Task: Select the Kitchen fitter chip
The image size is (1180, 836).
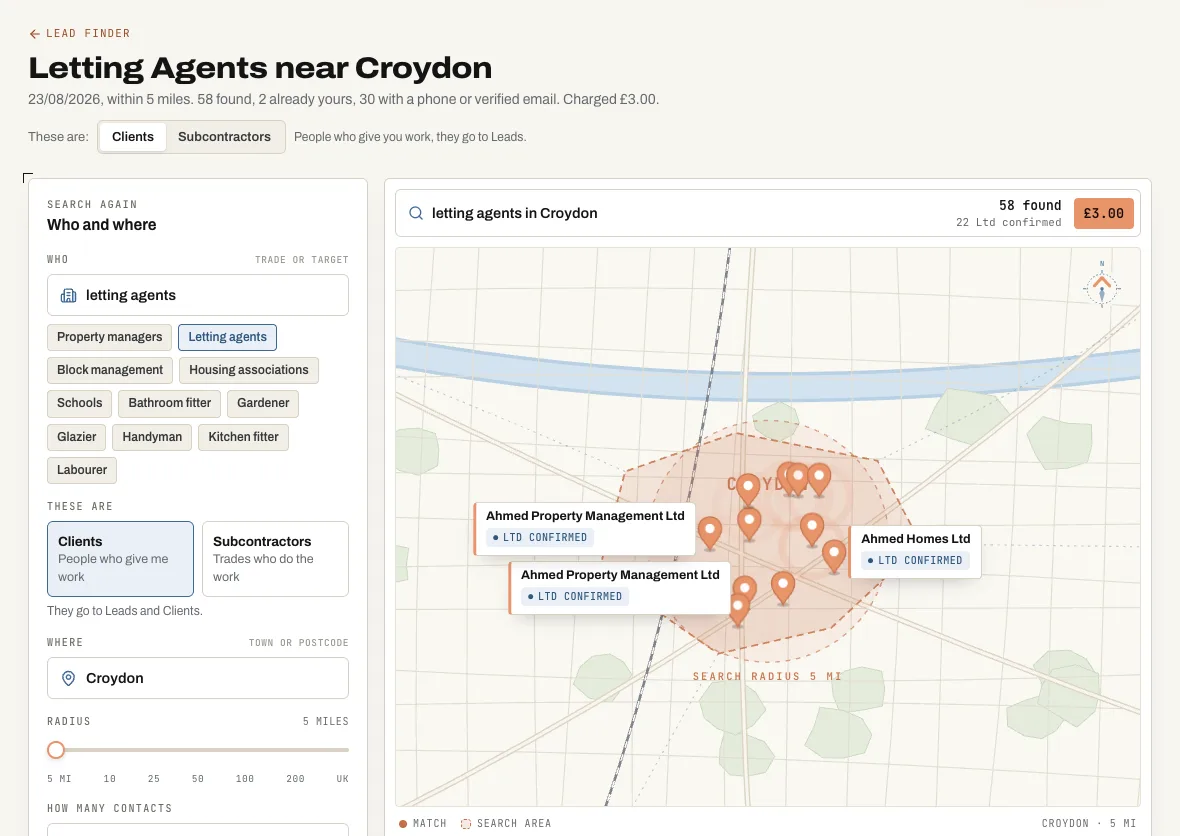Action: click(x=243, y=437)
